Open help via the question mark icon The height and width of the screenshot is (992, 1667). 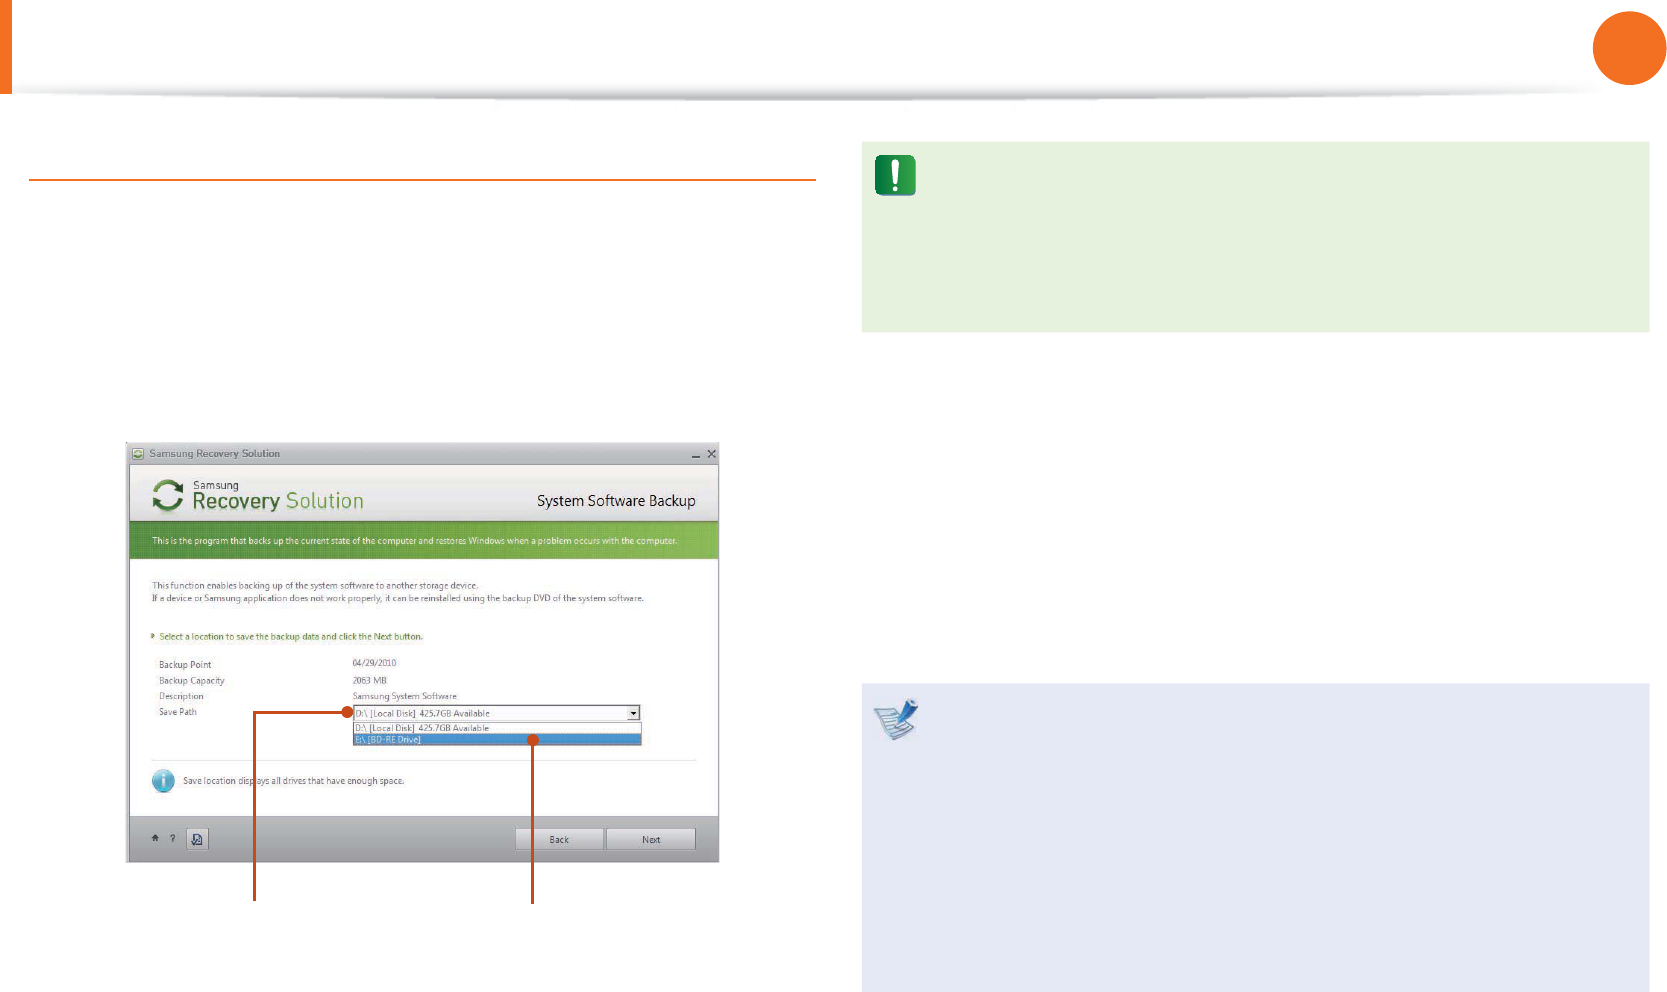point(172,838)
